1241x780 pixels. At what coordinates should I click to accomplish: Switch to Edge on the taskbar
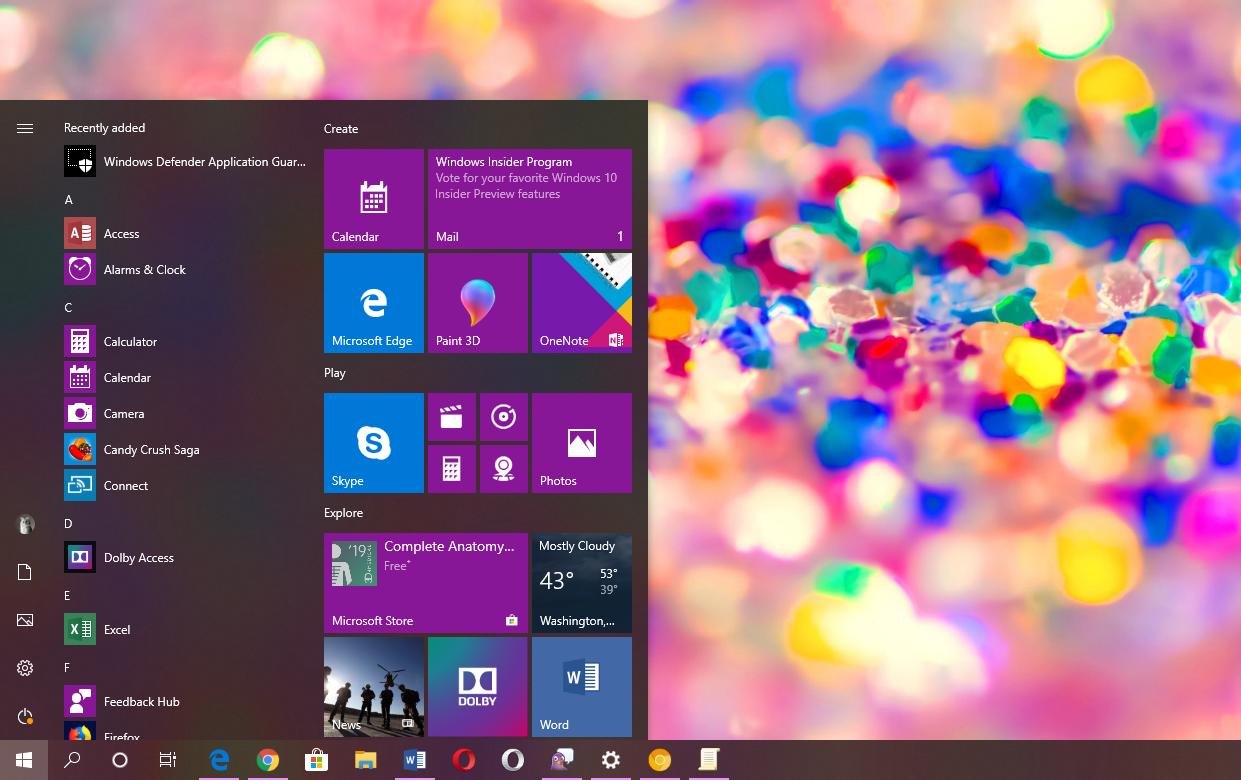point(219,760)
